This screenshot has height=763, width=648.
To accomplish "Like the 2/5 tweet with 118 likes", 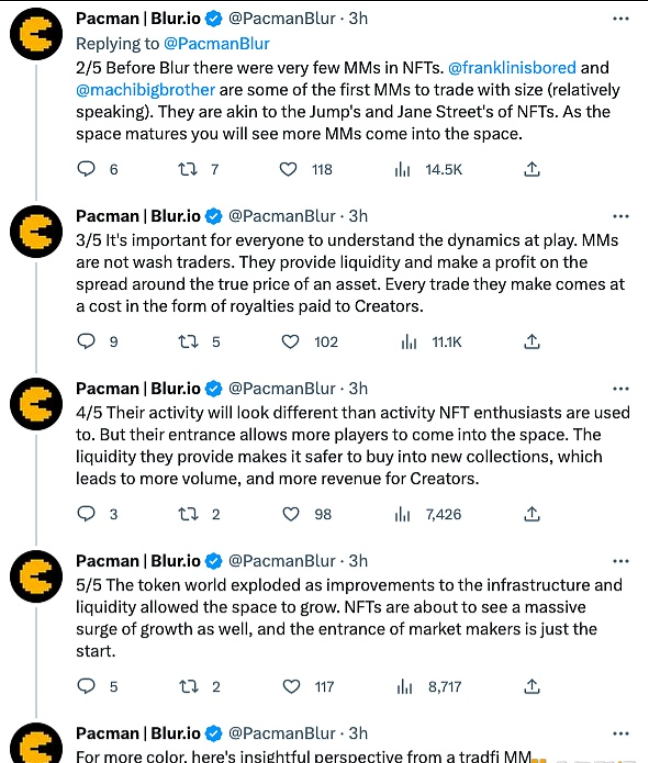I will 289,169.
